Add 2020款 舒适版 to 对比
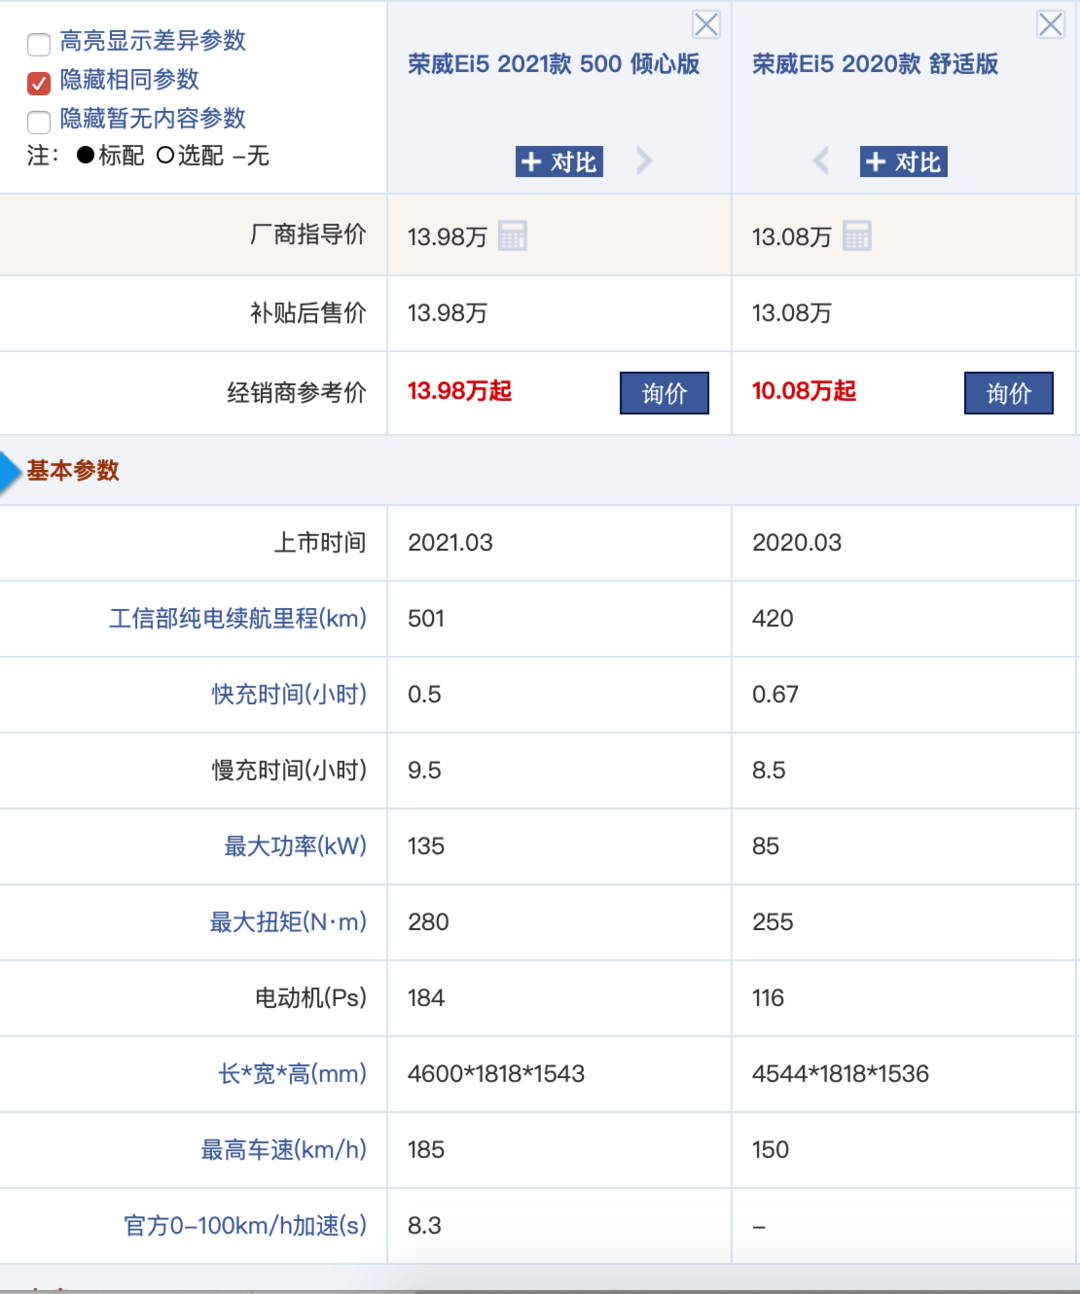 903,162
